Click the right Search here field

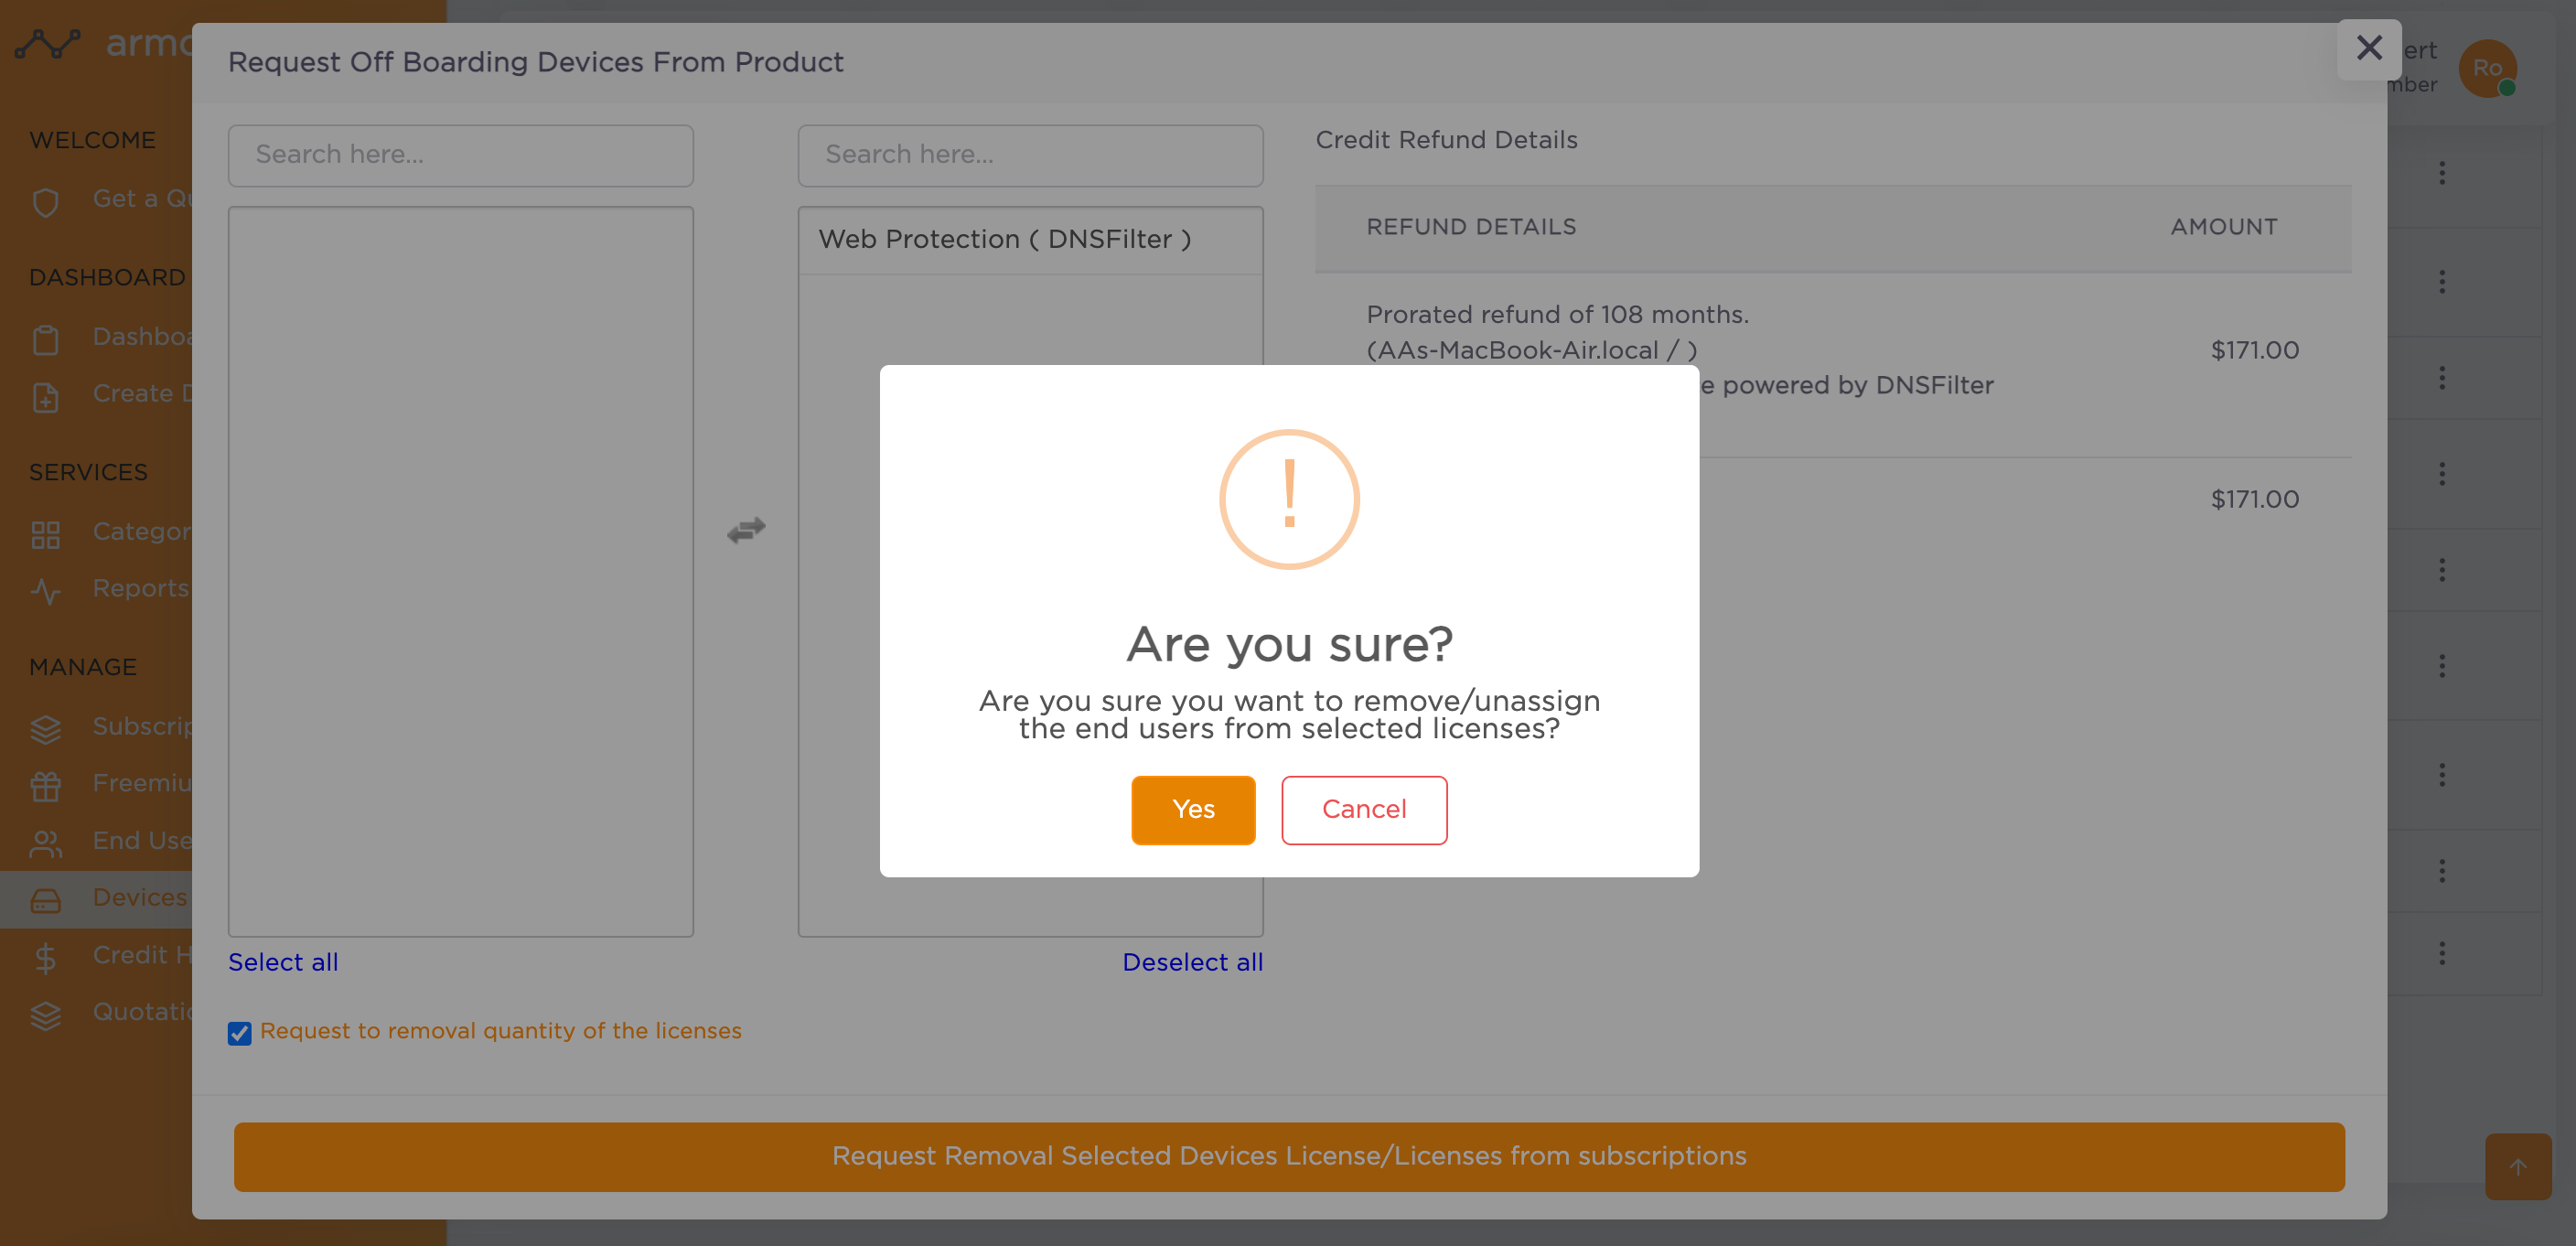(x=1030, y=155)
